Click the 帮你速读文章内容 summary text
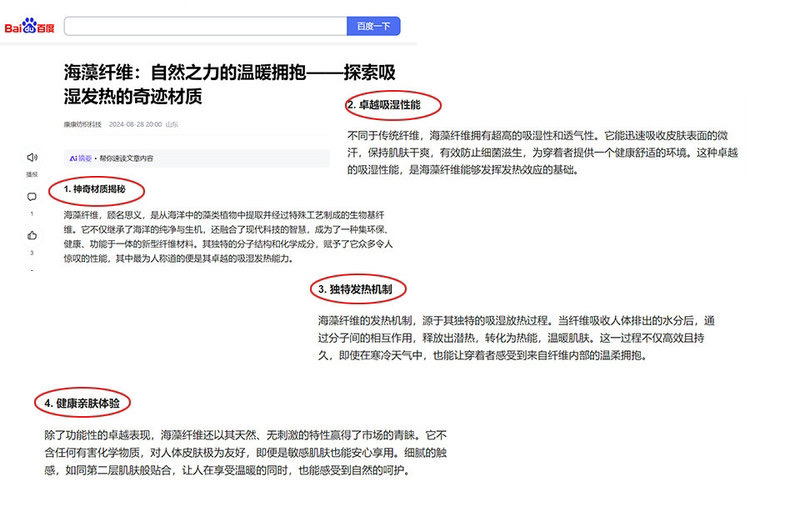790x527 pixels. point(125,158)
